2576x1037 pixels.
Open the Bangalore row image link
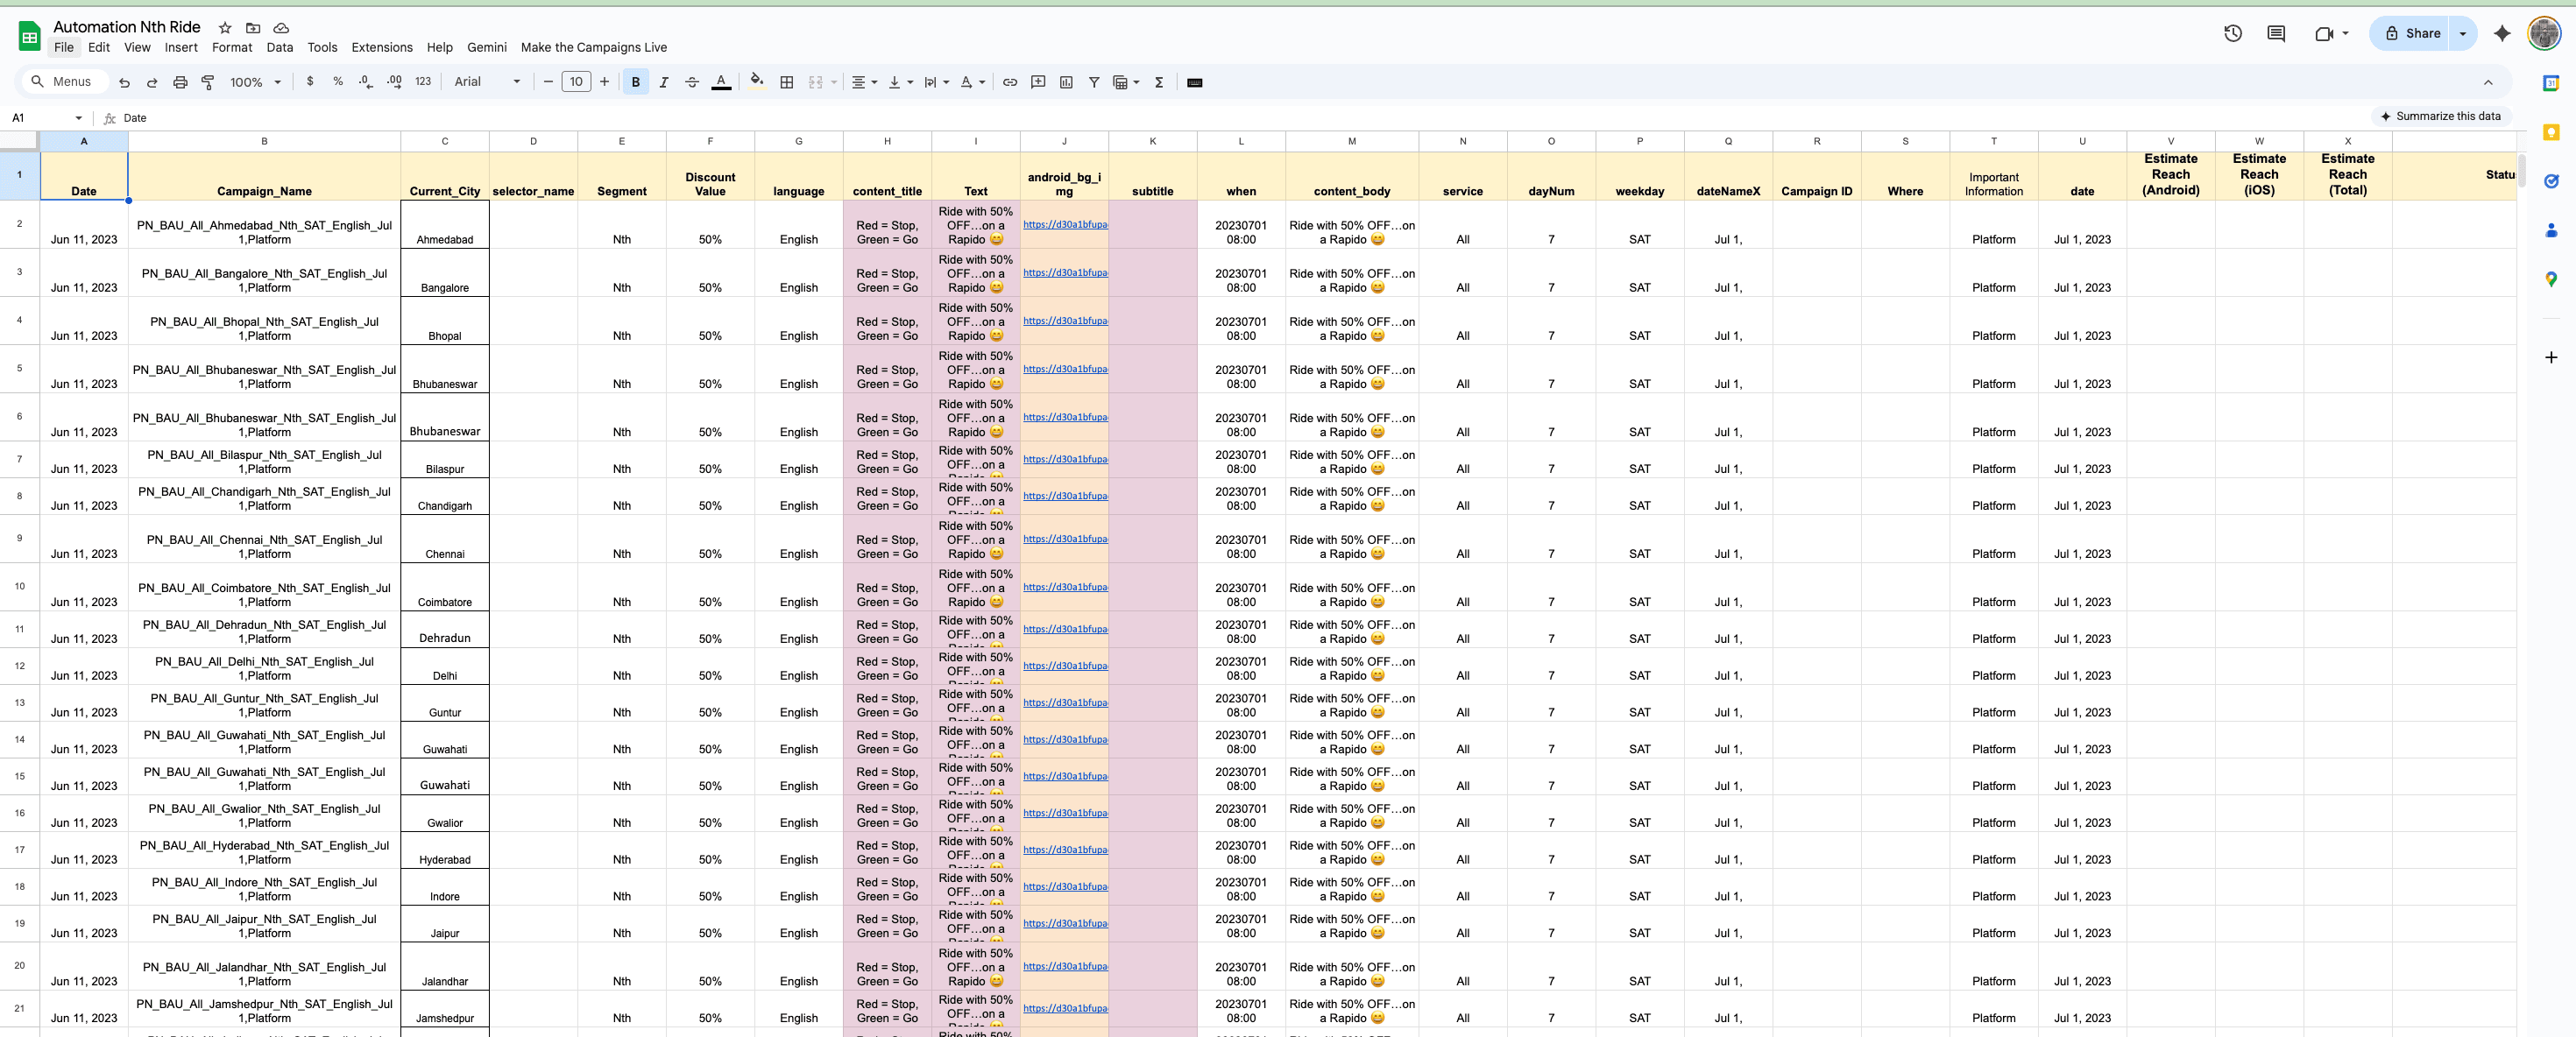[1065, 272]
